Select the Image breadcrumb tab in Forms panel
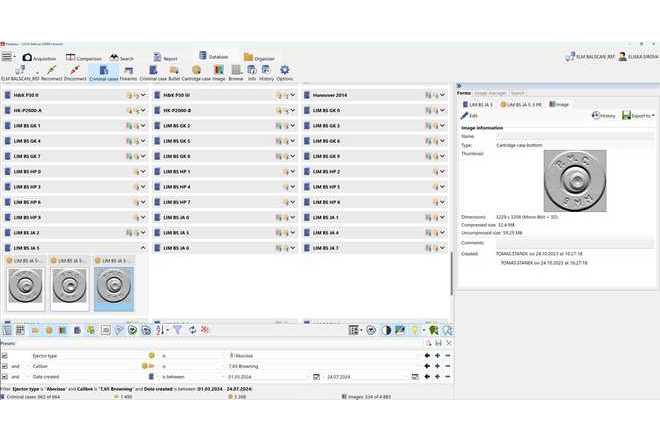This screenshot has width=660, height=440. click(x=559, y=104)
